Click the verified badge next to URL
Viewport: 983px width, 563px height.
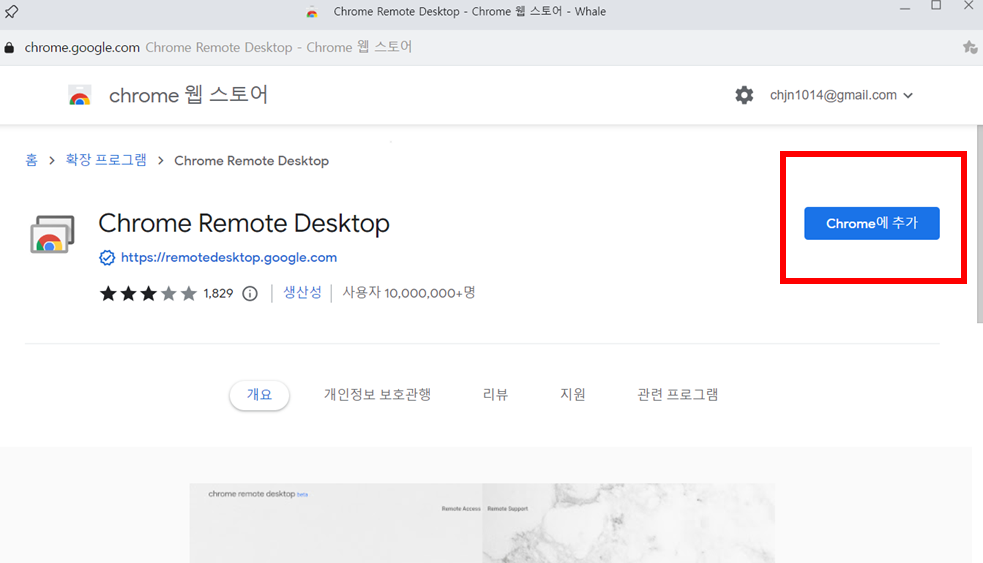point(107,258)
